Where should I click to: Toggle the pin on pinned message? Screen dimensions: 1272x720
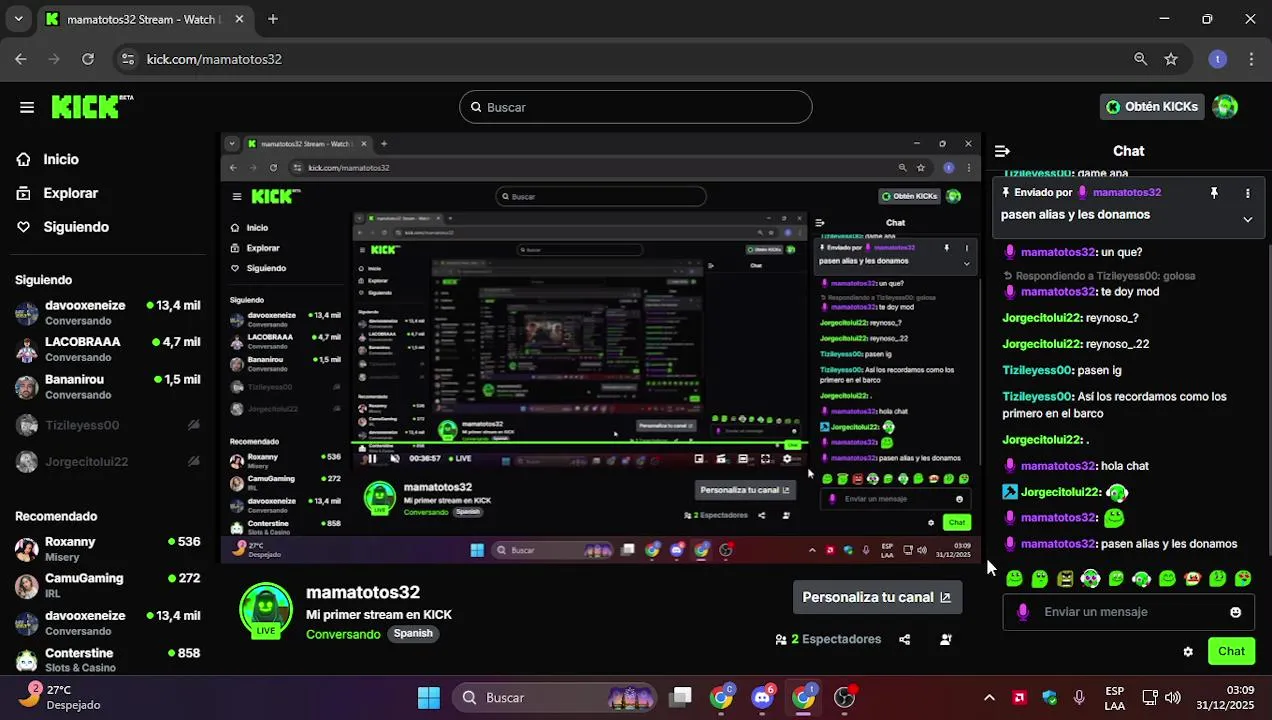pos(1214,193)
